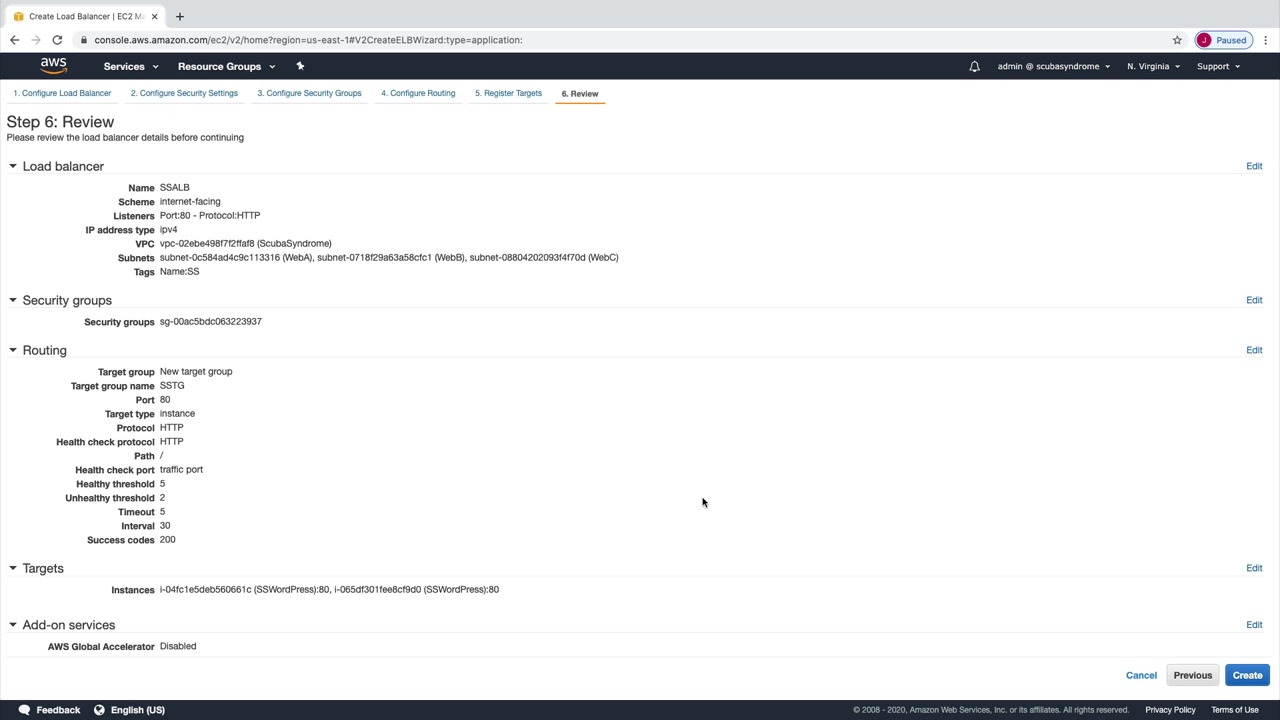Click the AWS Global Accelerator Disabled value
1280x720 pixels.
[178, 646]
